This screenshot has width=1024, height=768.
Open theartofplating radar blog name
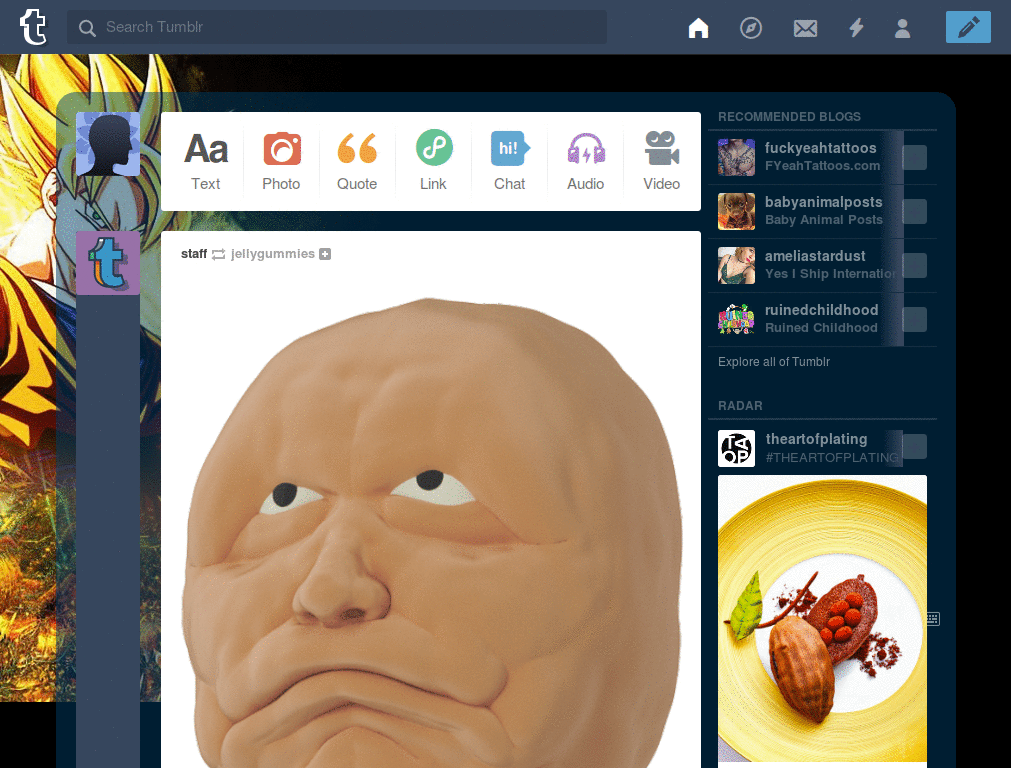(816, 439)
